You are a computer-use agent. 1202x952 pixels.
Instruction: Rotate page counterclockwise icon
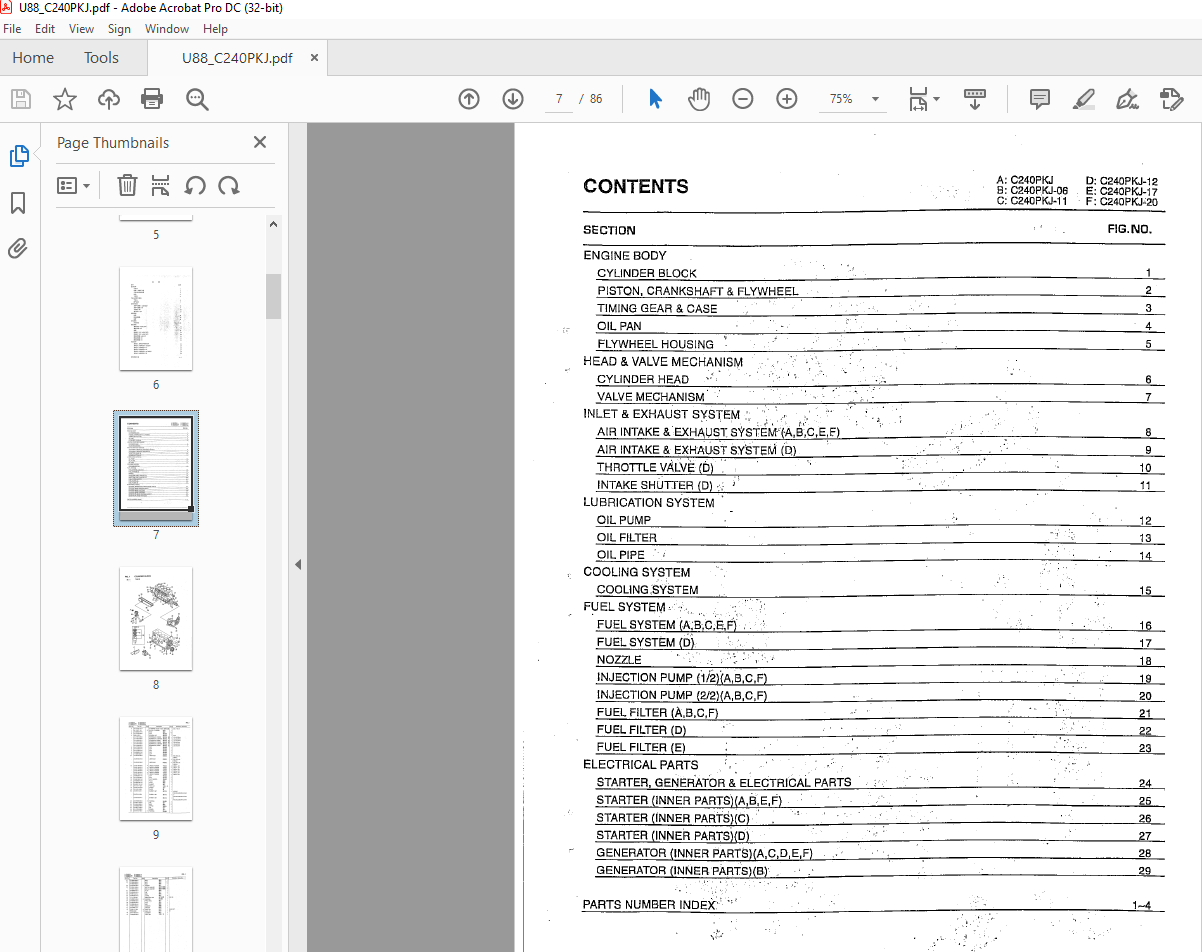[195, 185]
